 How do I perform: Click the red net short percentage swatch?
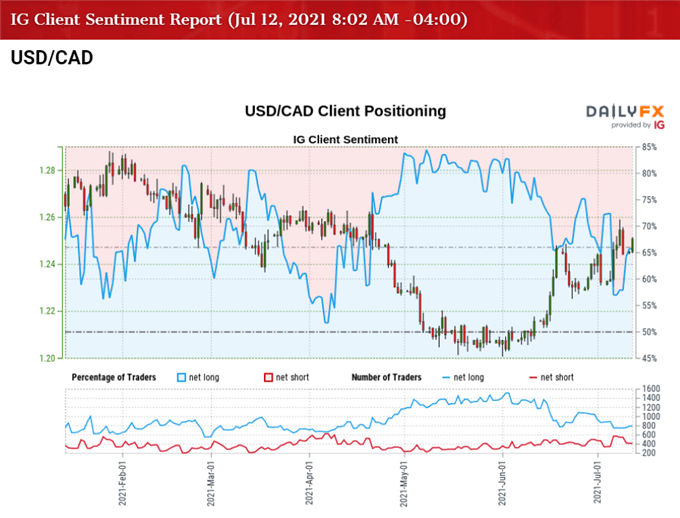click(268, 377)
